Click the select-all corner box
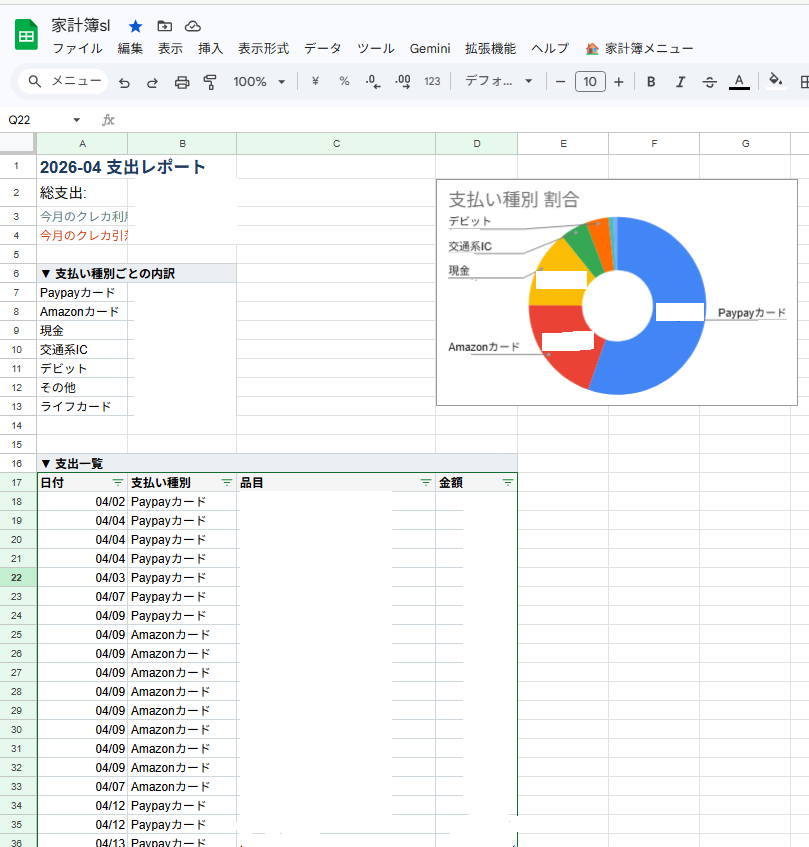 [x=18, y=143]
